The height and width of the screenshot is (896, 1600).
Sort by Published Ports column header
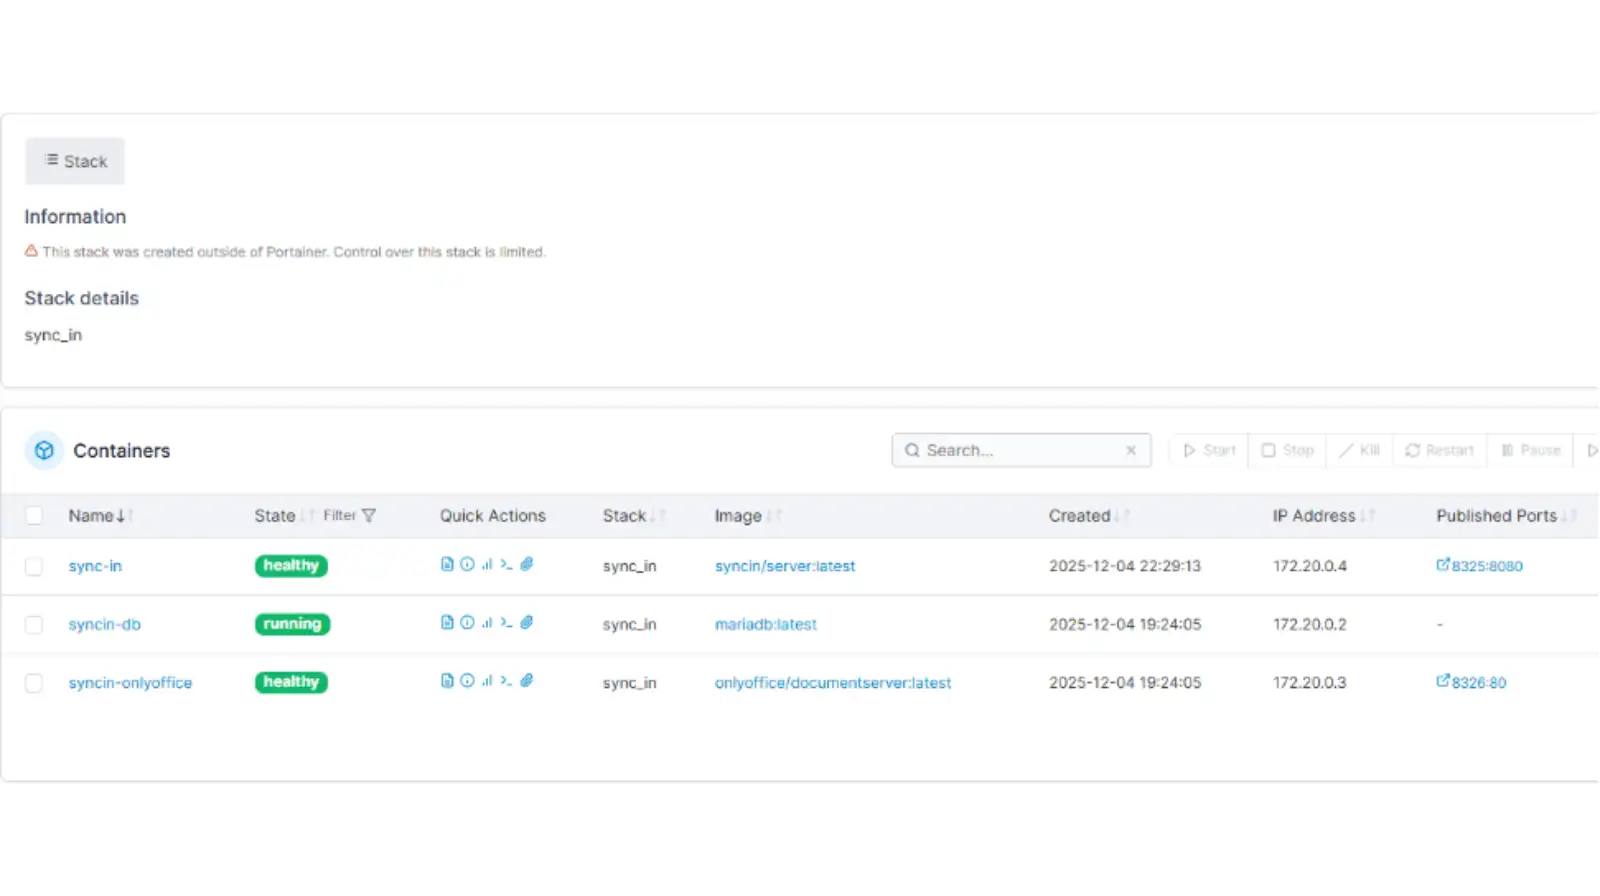[x=1496, y=516]
